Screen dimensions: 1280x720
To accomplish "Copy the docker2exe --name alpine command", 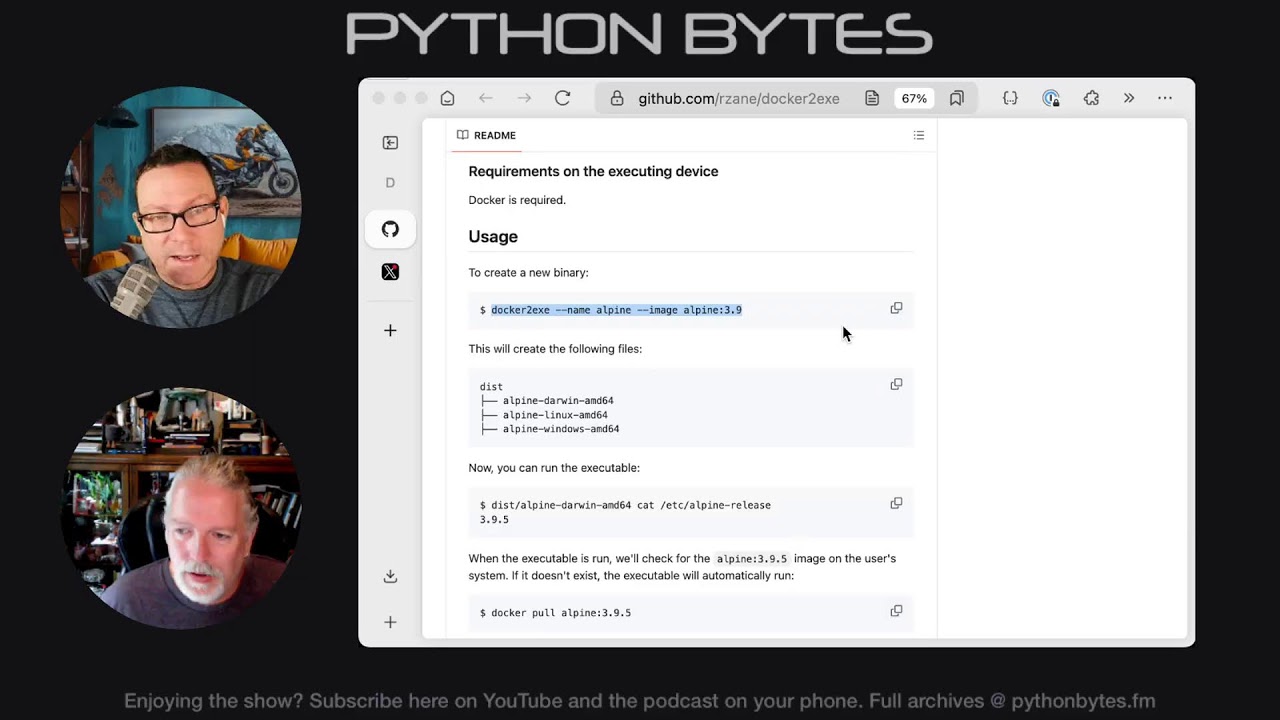I will [x=896, y=308].
